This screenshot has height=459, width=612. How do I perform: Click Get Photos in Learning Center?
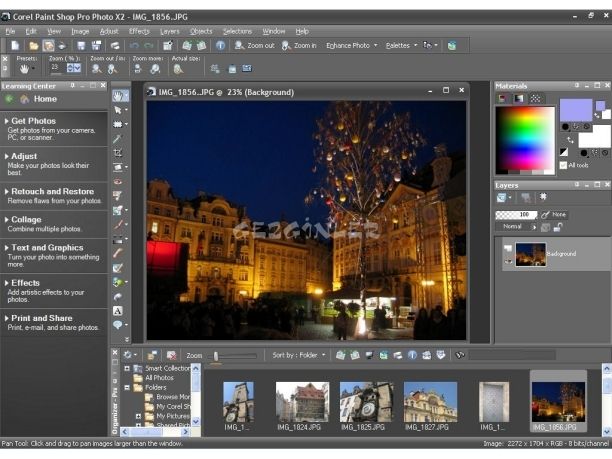[33, 121]
